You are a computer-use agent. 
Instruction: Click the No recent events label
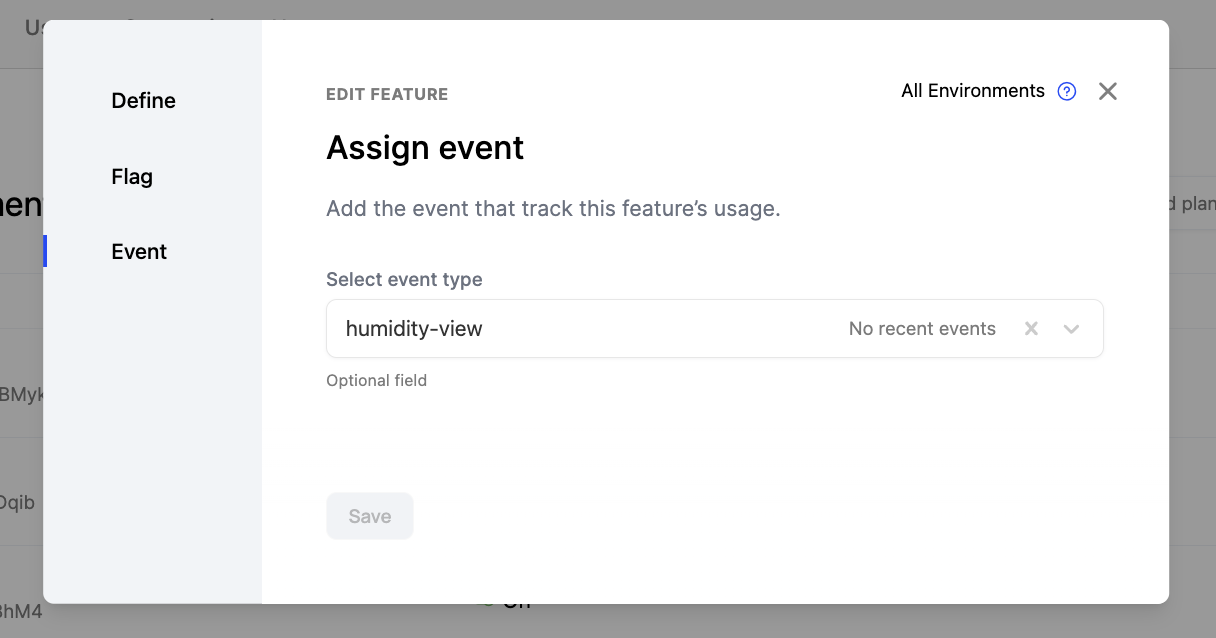pos(921,328)
